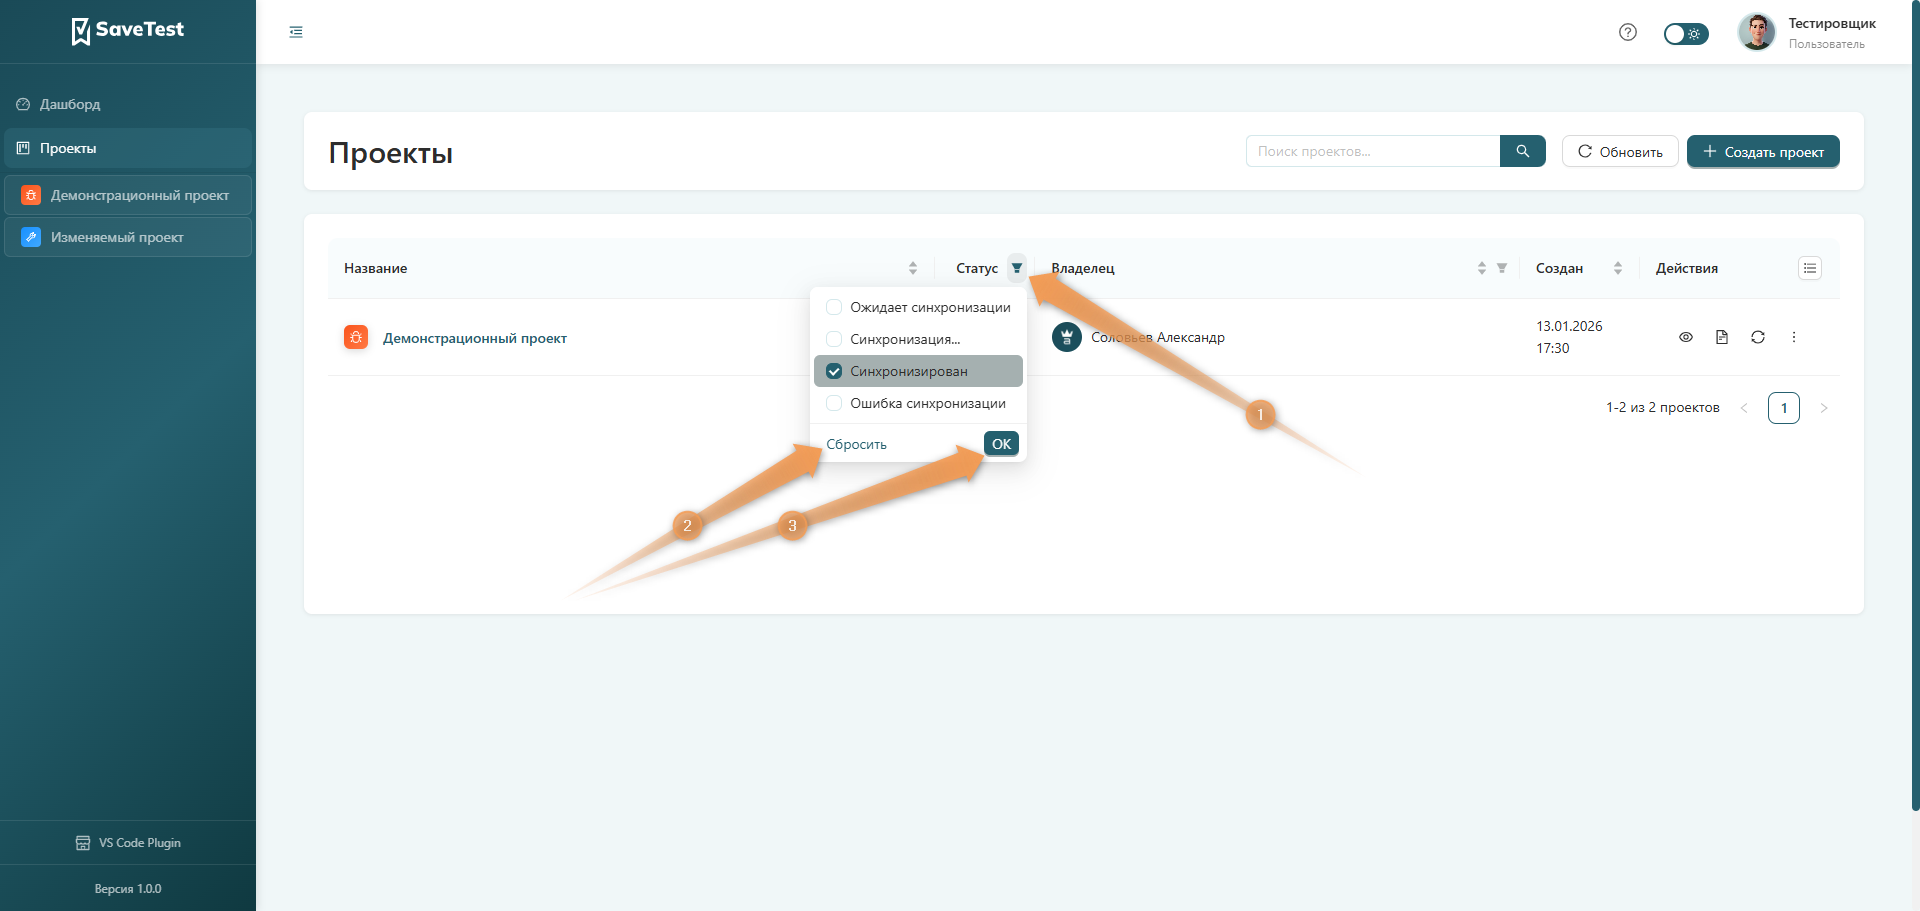1920x911 pixels.
Task: Collapse the sidebar menu icon
Action: pyautogui.click(x=296, y=32)
